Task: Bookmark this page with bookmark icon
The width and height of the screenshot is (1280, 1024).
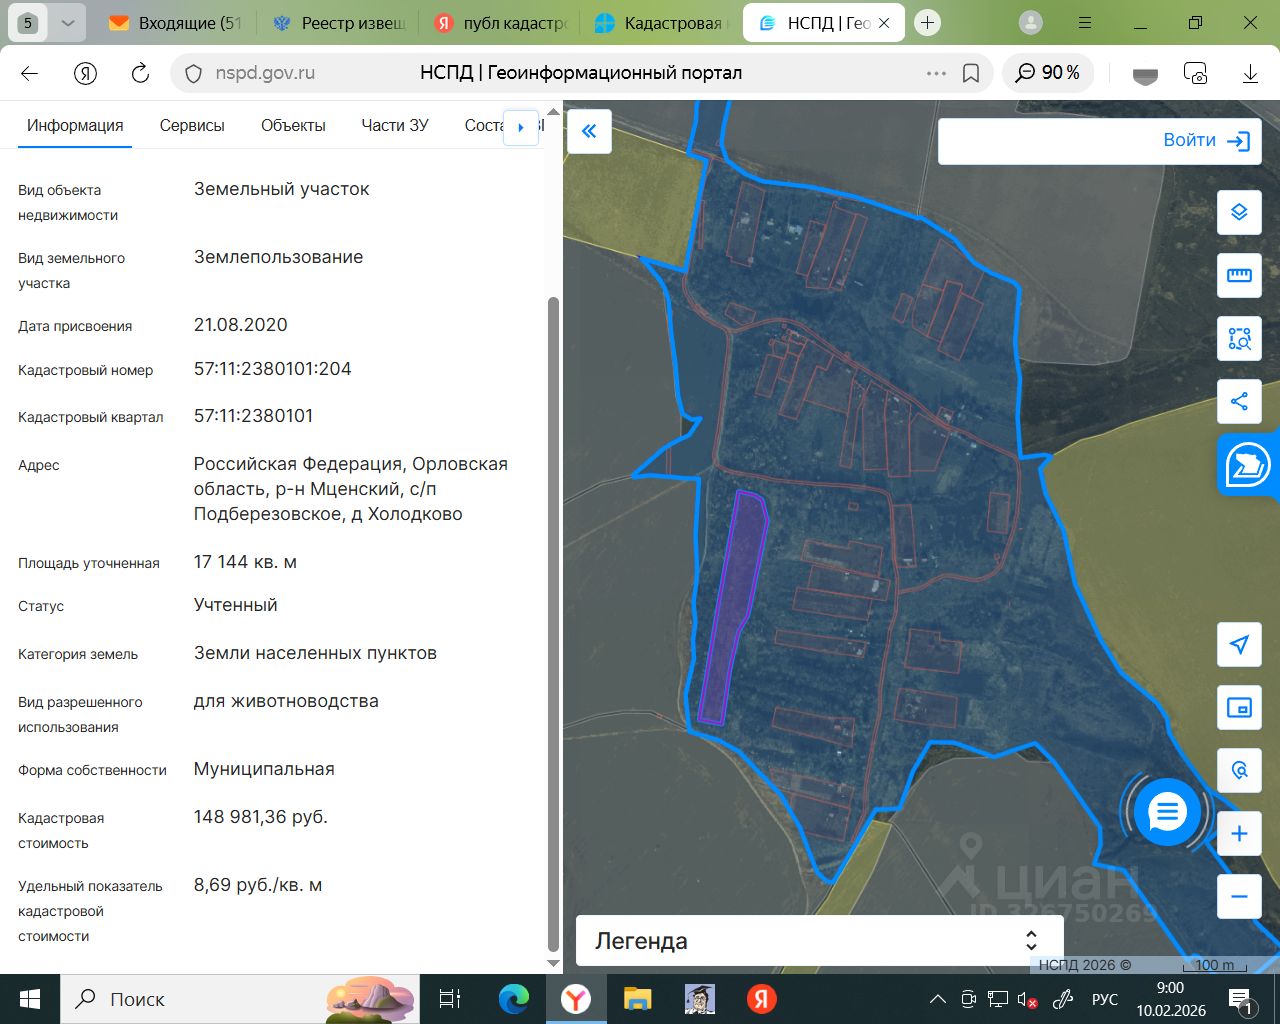Action: point(970,73)
